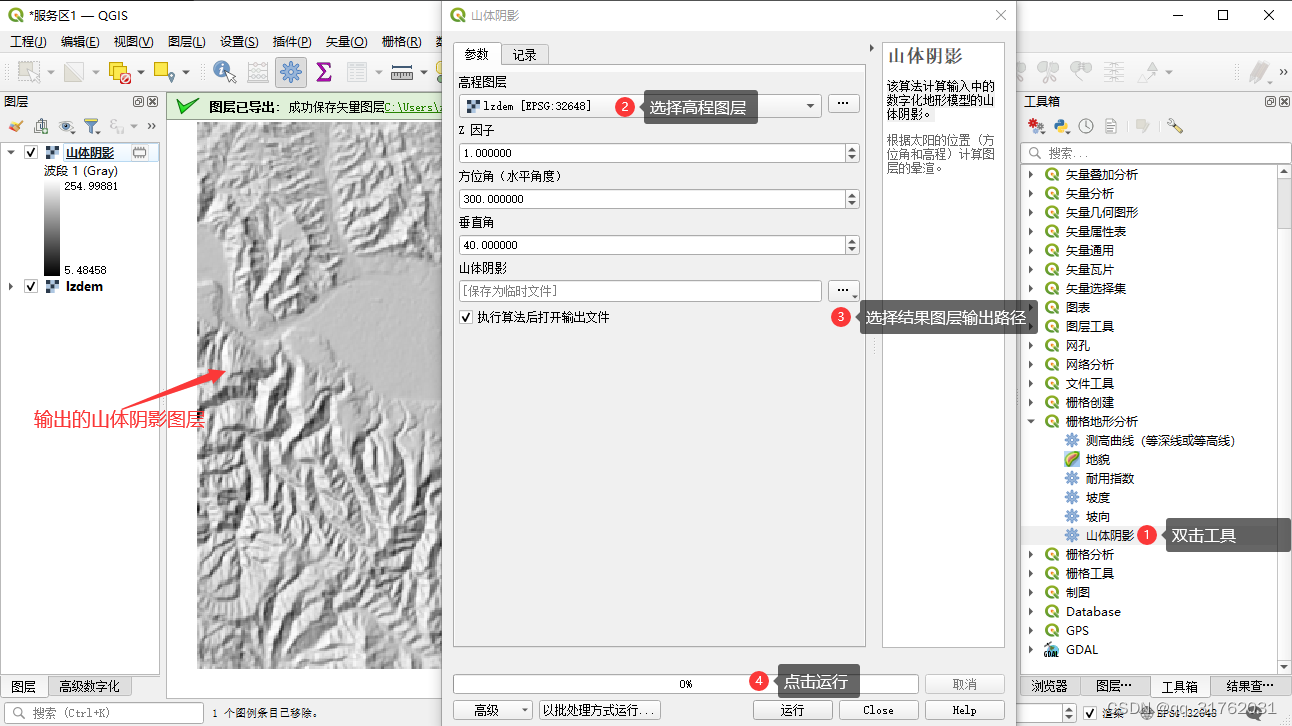Collapse the 栅格地形分析 group
1292x726 pixels.
[x=1033, y=421]
